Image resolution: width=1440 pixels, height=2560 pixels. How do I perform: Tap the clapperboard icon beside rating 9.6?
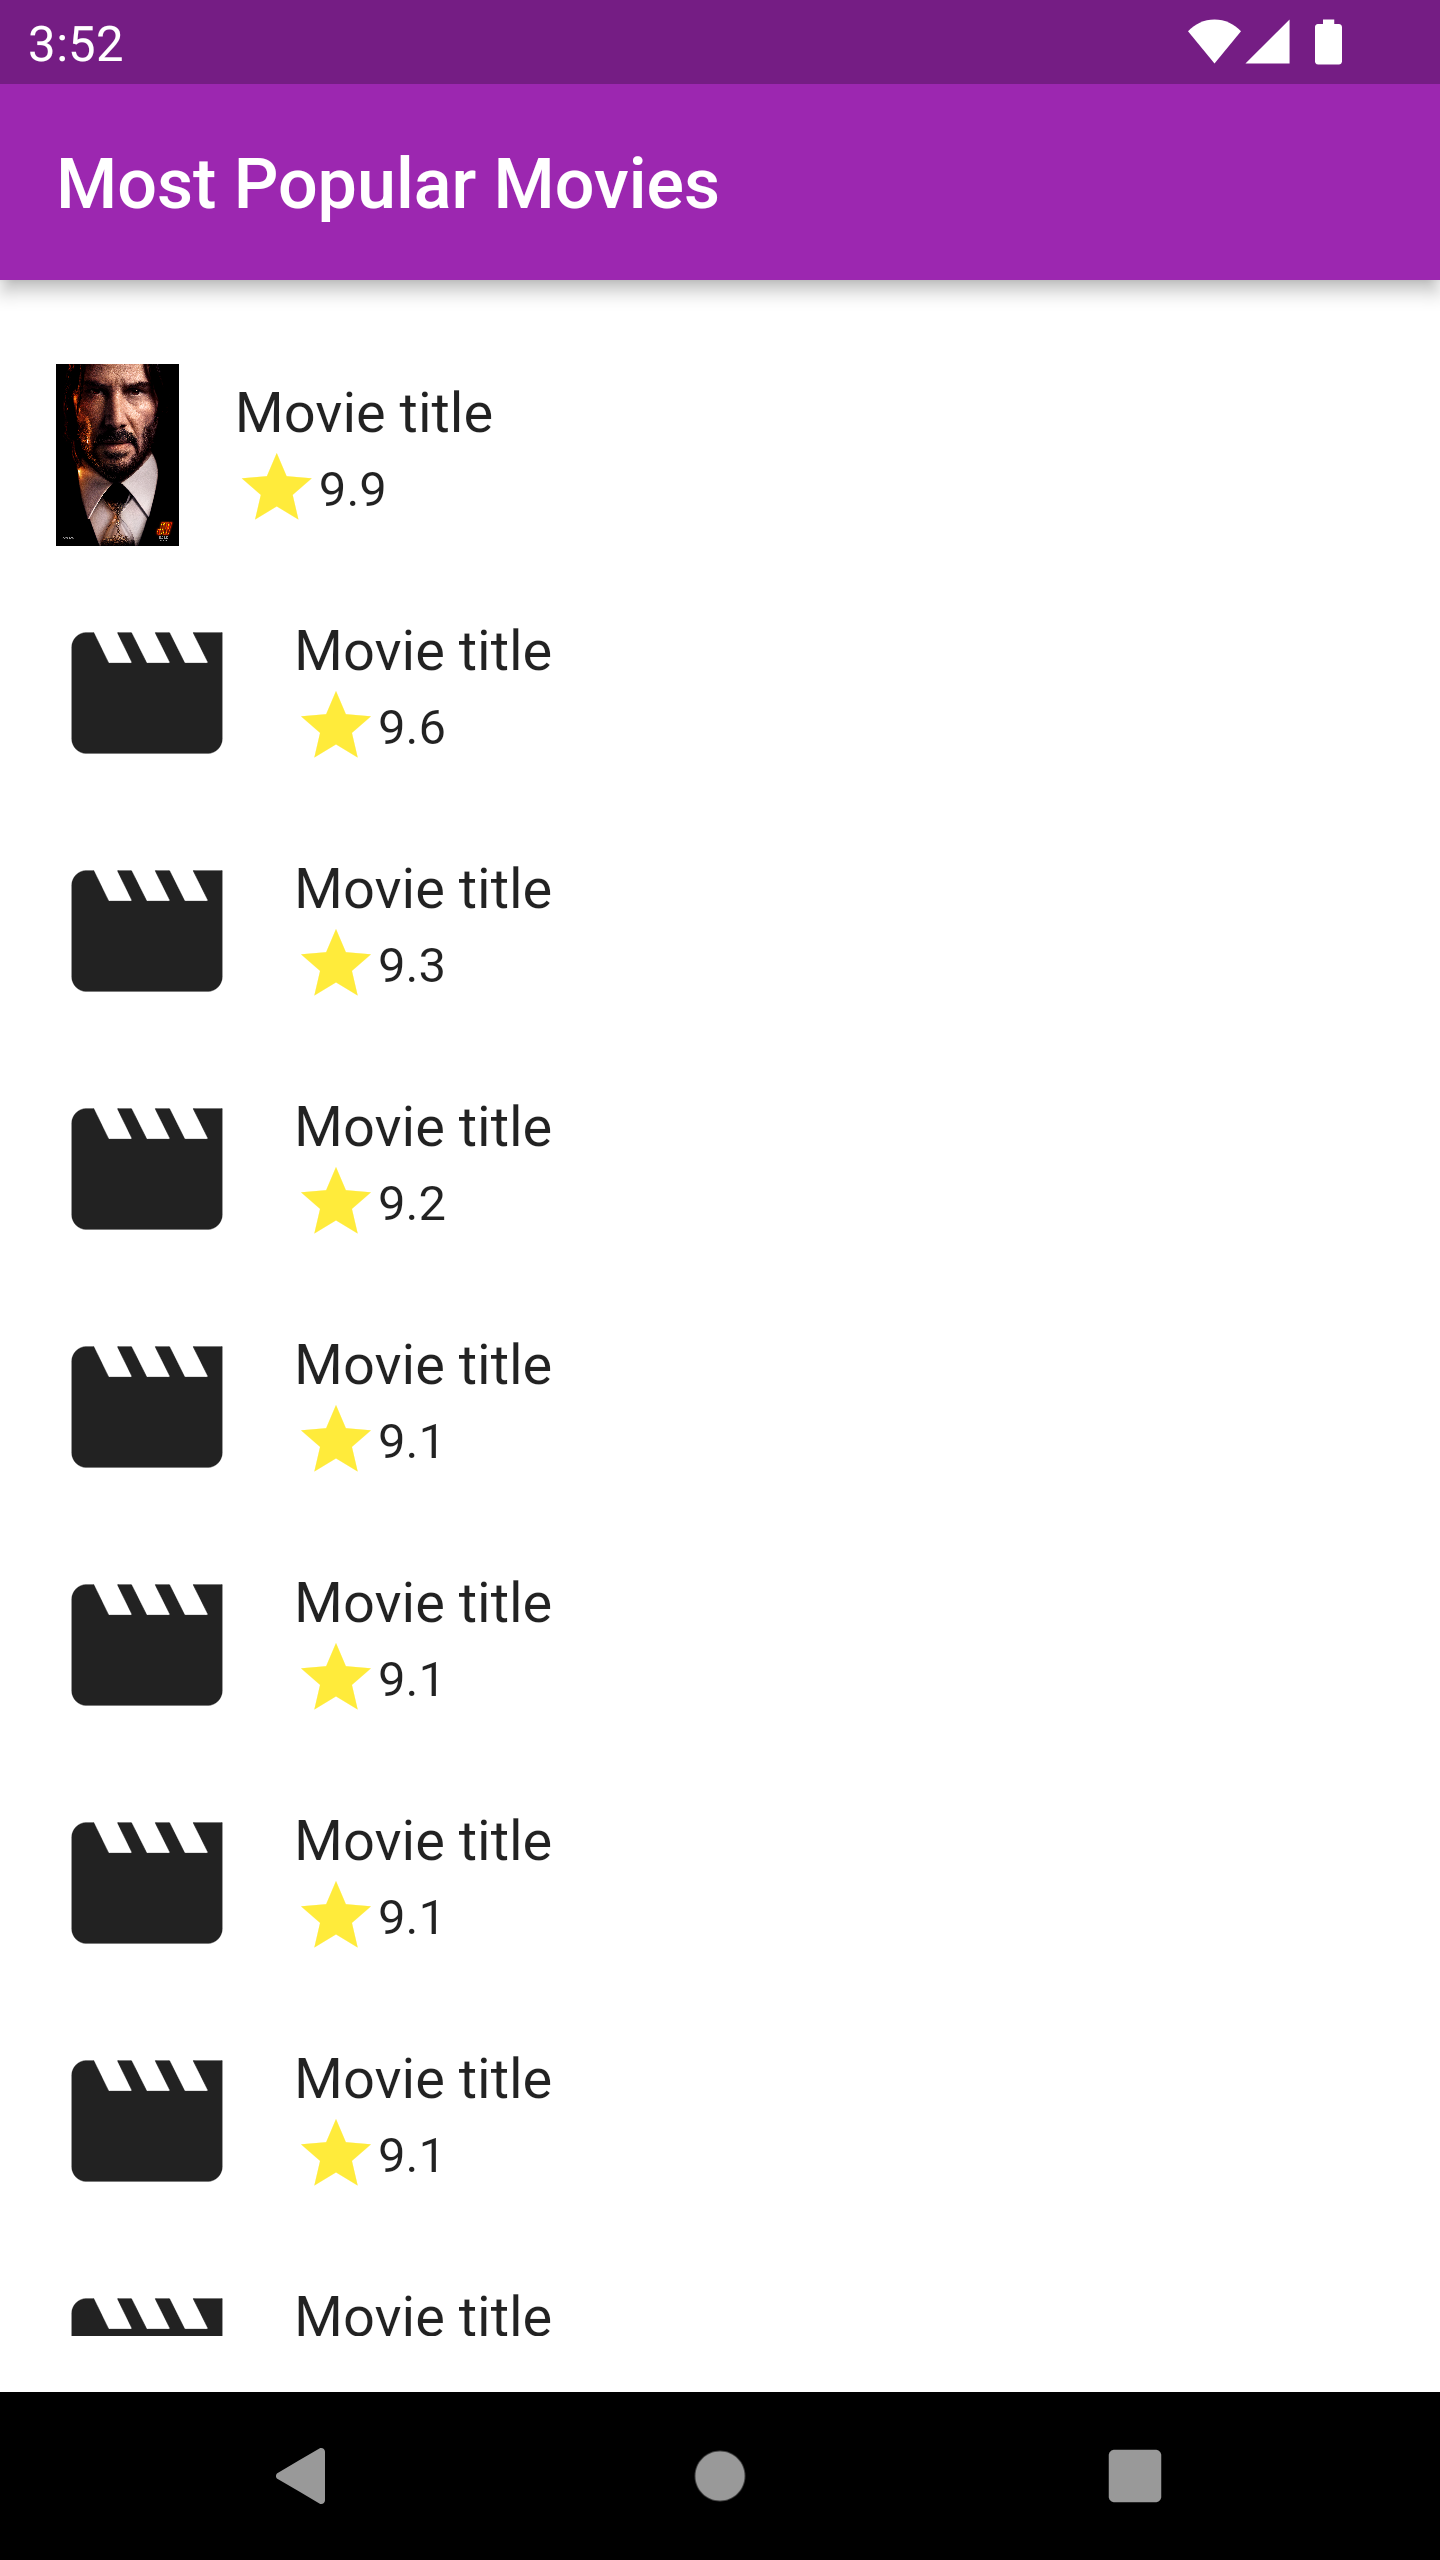click(x=147, y=692)
